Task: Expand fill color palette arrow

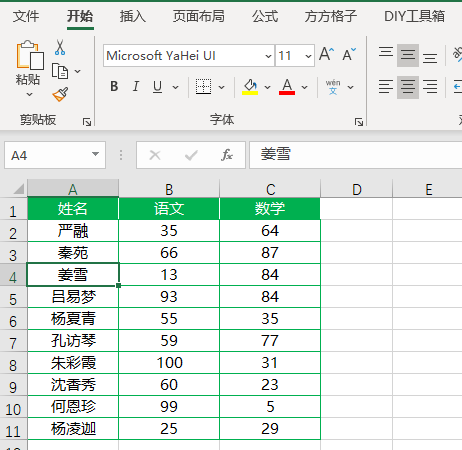Action: point(267,87)
